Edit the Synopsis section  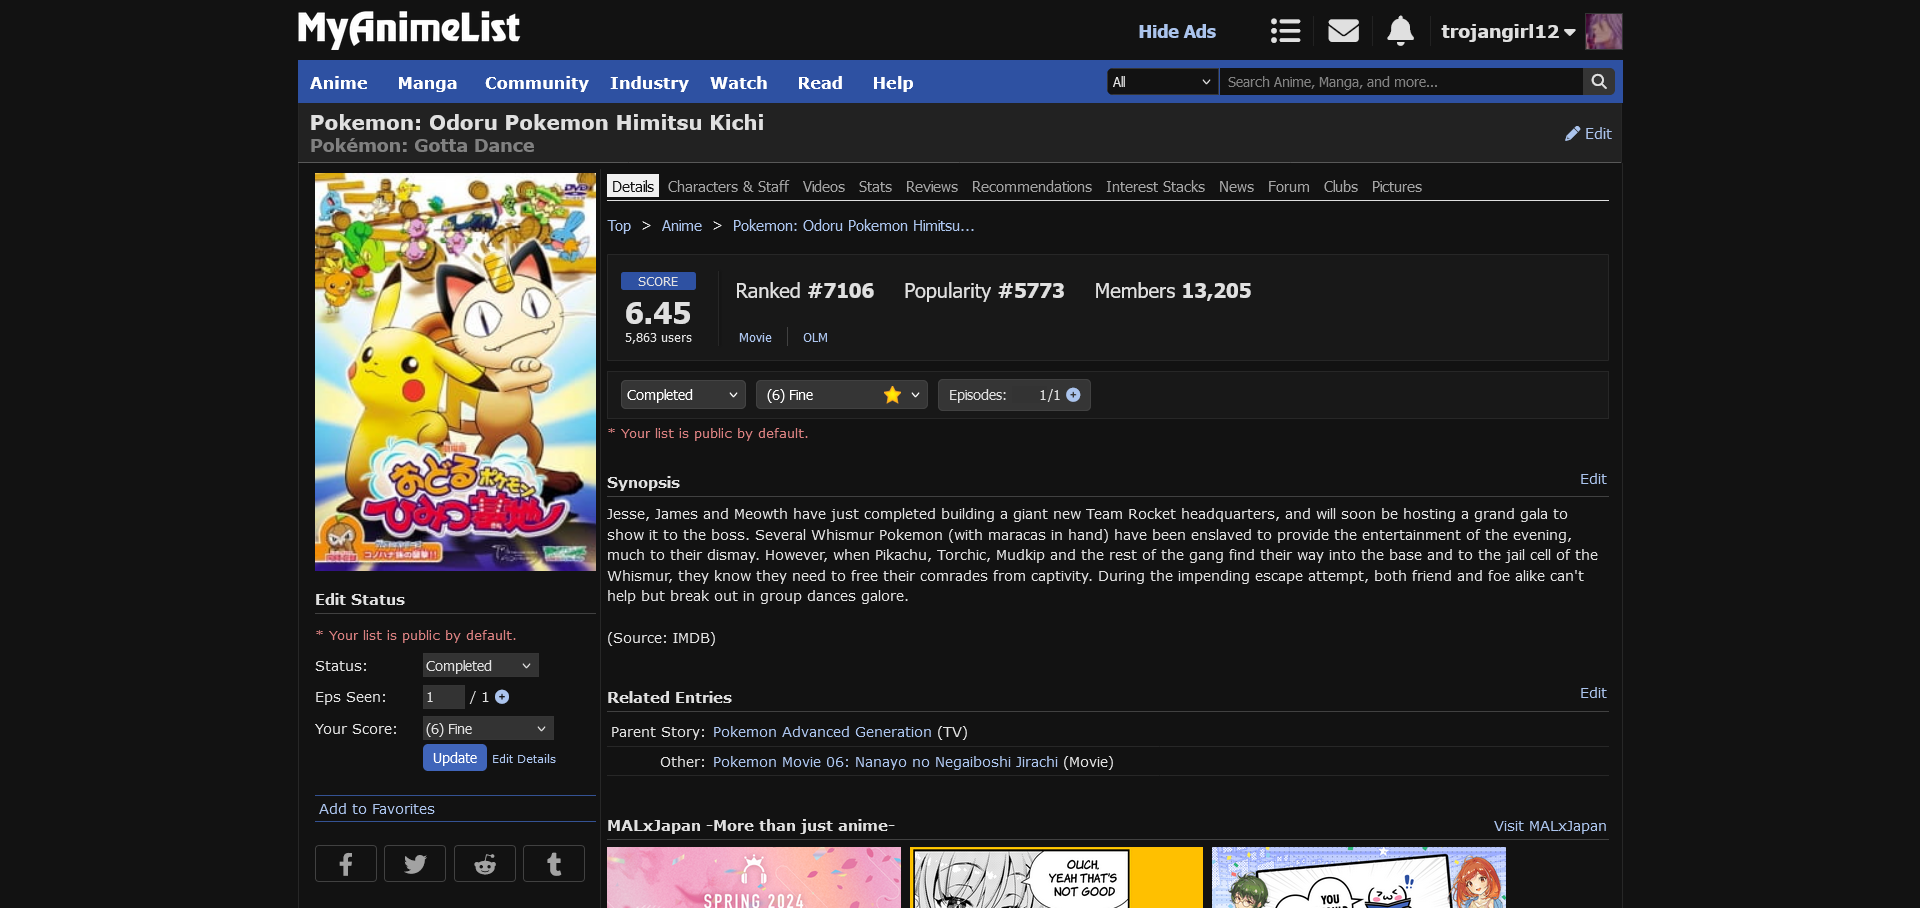click(x=1593, y=479)
